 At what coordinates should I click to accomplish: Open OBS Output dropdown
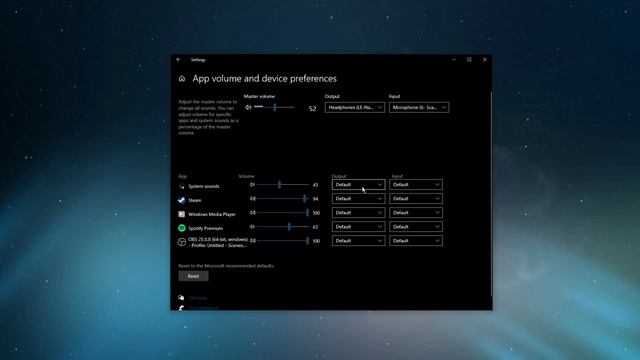(x=358, y=241)
